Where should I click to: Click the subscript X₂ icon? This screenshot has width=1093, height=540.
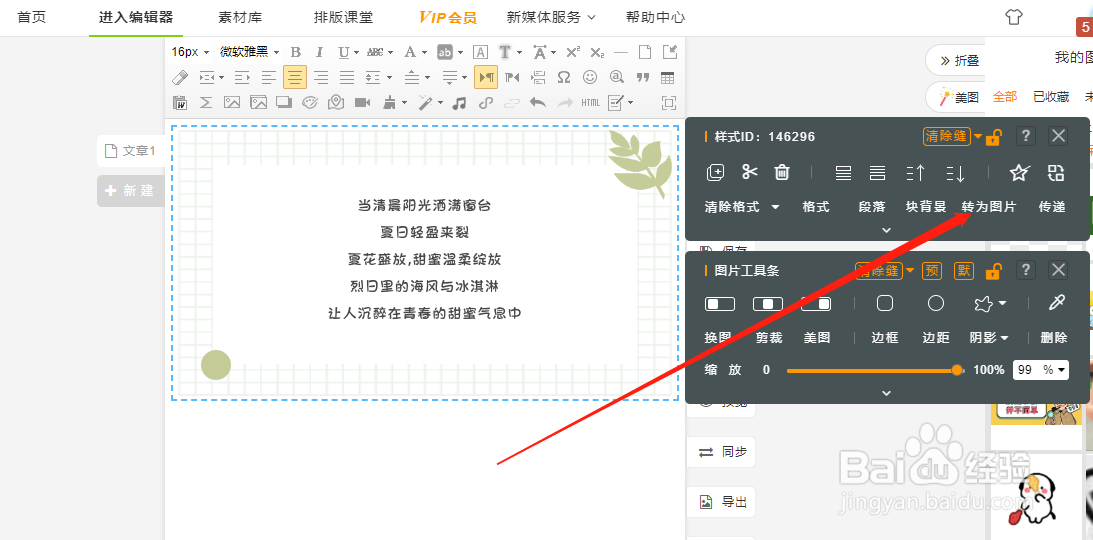[597, 52]
